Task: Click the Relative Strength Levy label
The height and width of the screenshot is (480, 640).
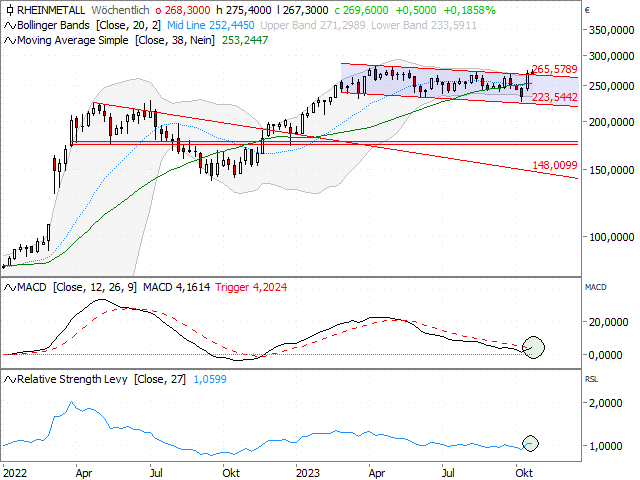Action: pyautogui.click(x=72, y=379)
